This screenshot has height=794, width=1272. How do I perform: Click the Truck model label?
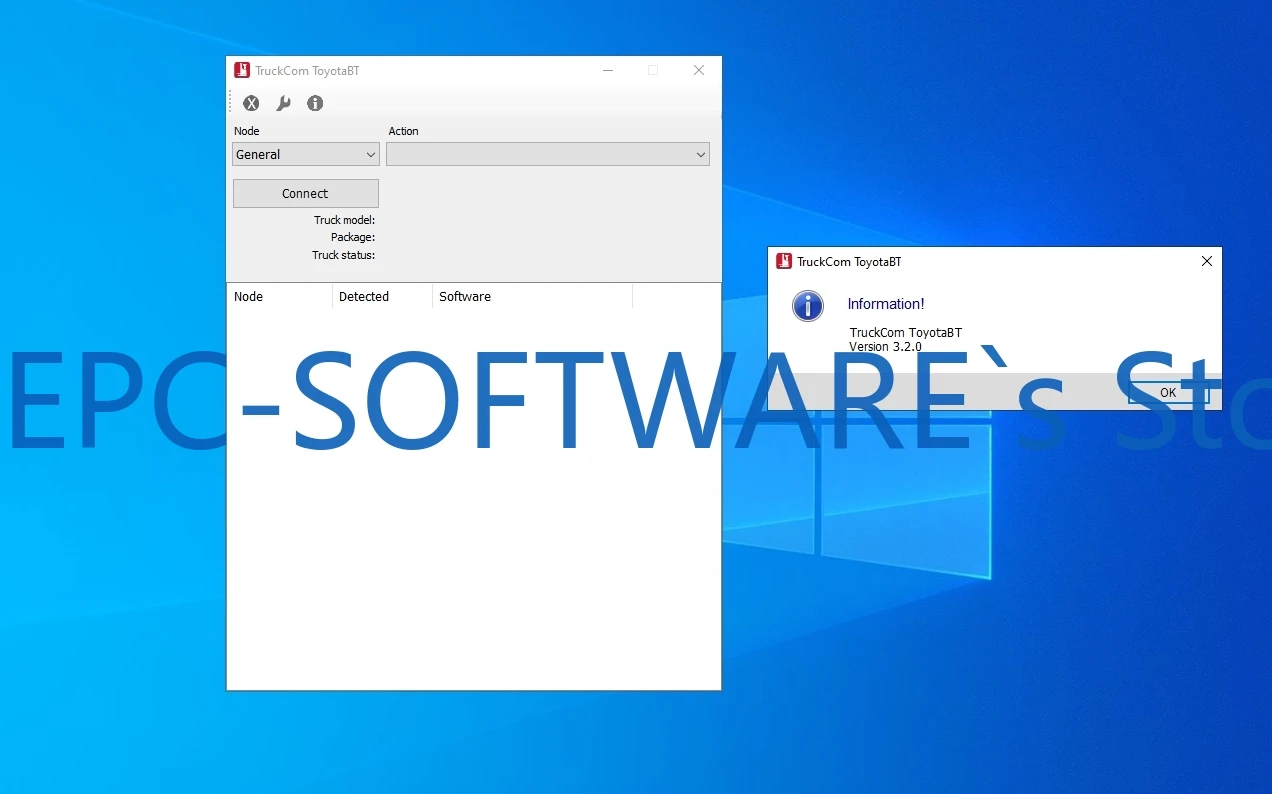point(344,220)
